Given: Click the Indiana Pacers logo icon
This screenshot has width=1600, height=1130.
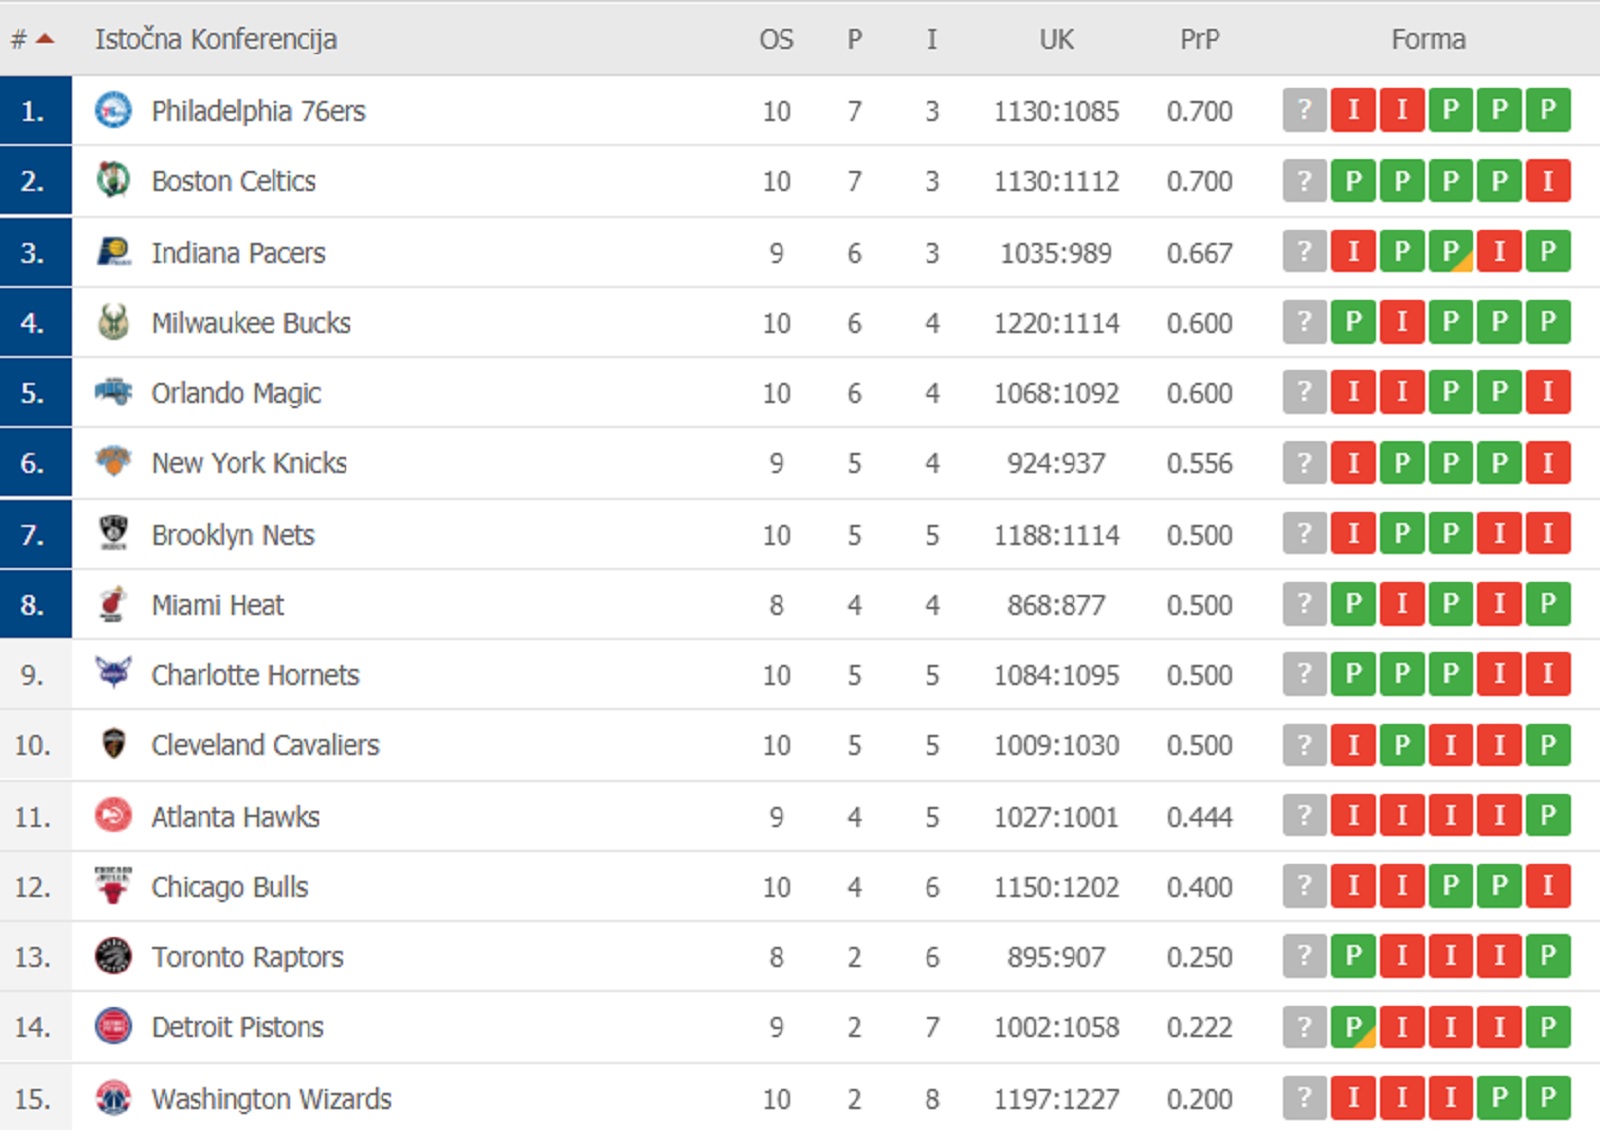Looking at the screenshot, I should (113, 252).
